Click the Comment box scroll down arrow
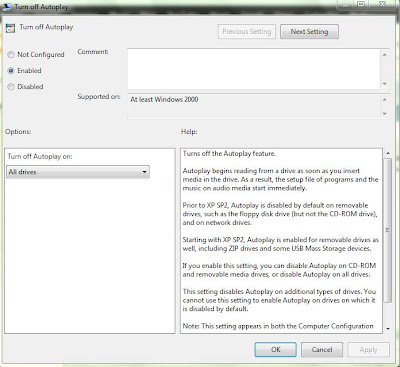Viewport: 400px width, 367px height. (385, 84)
